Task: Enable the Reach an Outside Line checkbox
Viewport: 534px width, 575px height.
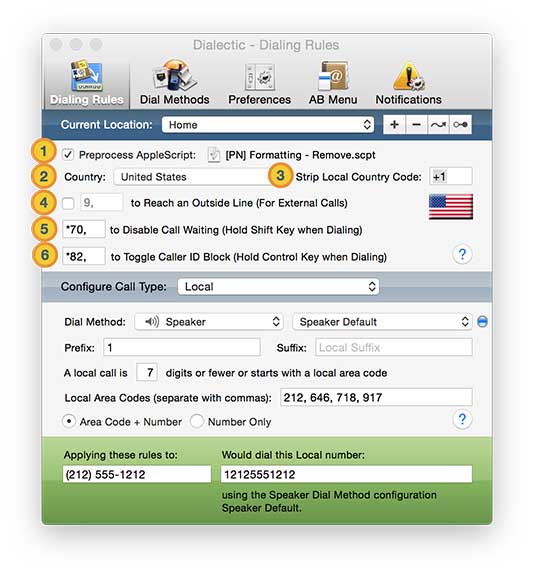Action: tap(68, 203)
